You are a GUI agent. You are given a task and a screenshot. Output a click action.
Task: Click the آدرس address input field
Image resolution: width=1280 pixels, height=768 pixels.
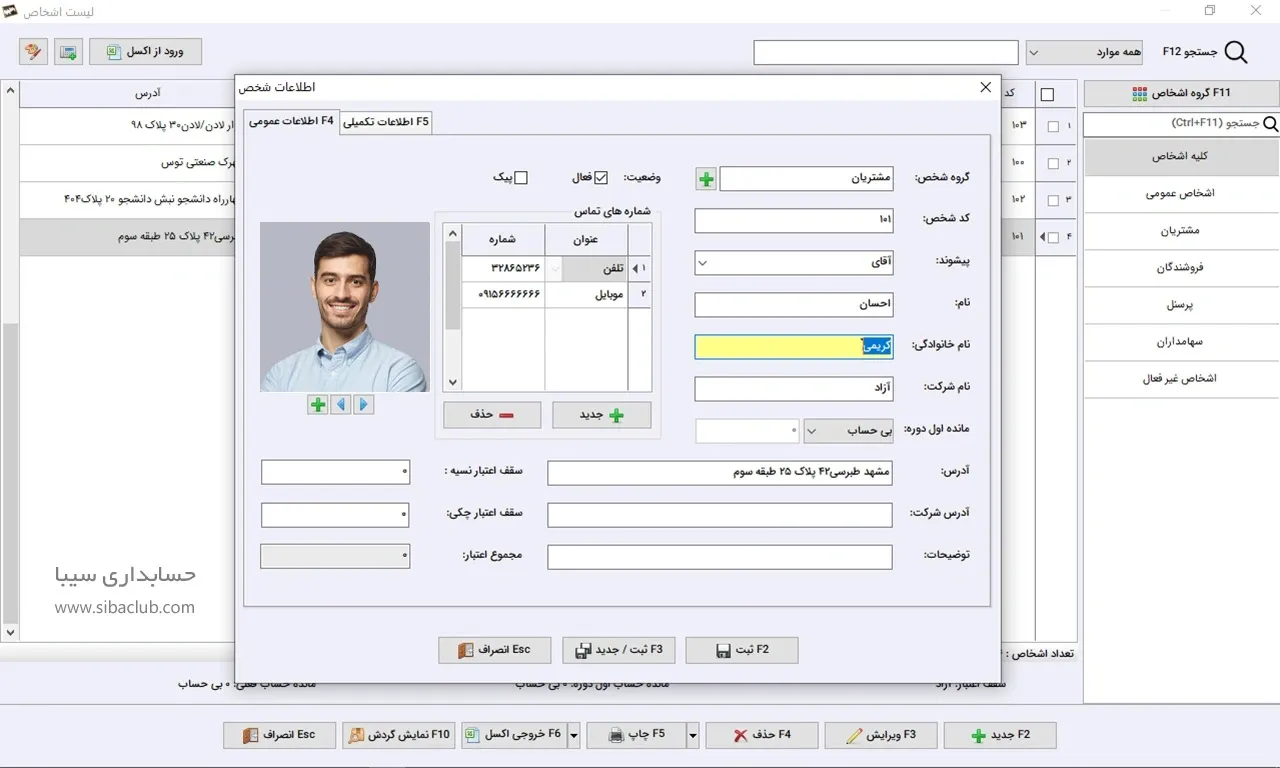(x=719, y=473)
